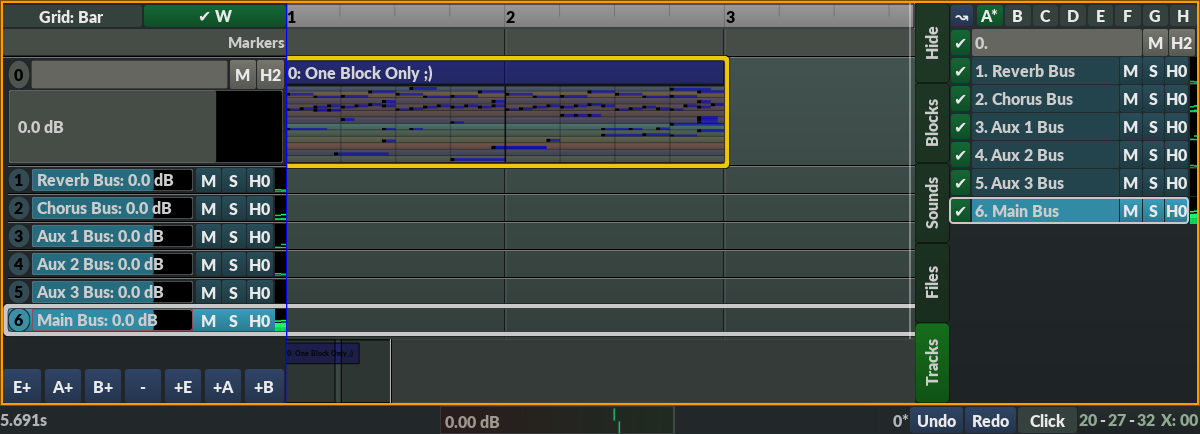Open the Sounds tab
1200x434 pixels.
[x=932, y=204]
